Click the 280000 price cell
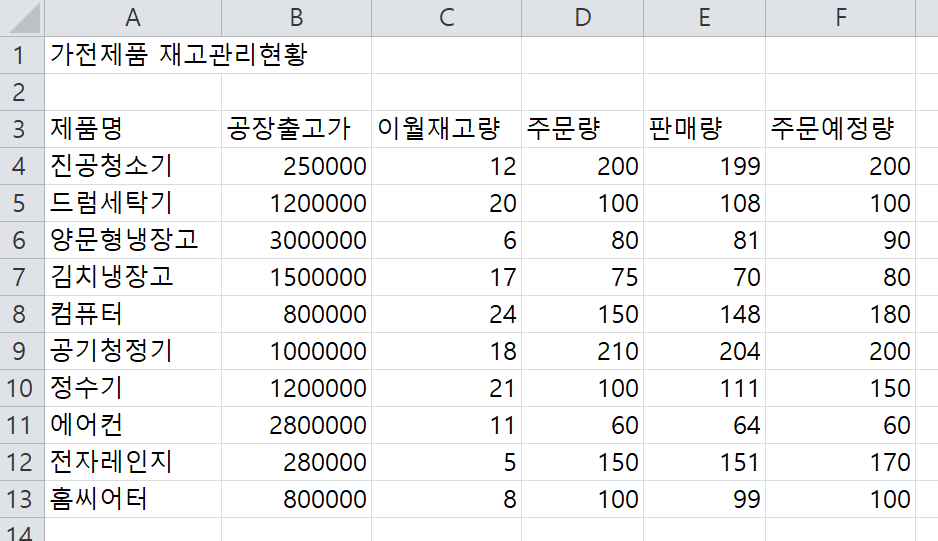The image size is (938, 541). (x=296, y=462)
